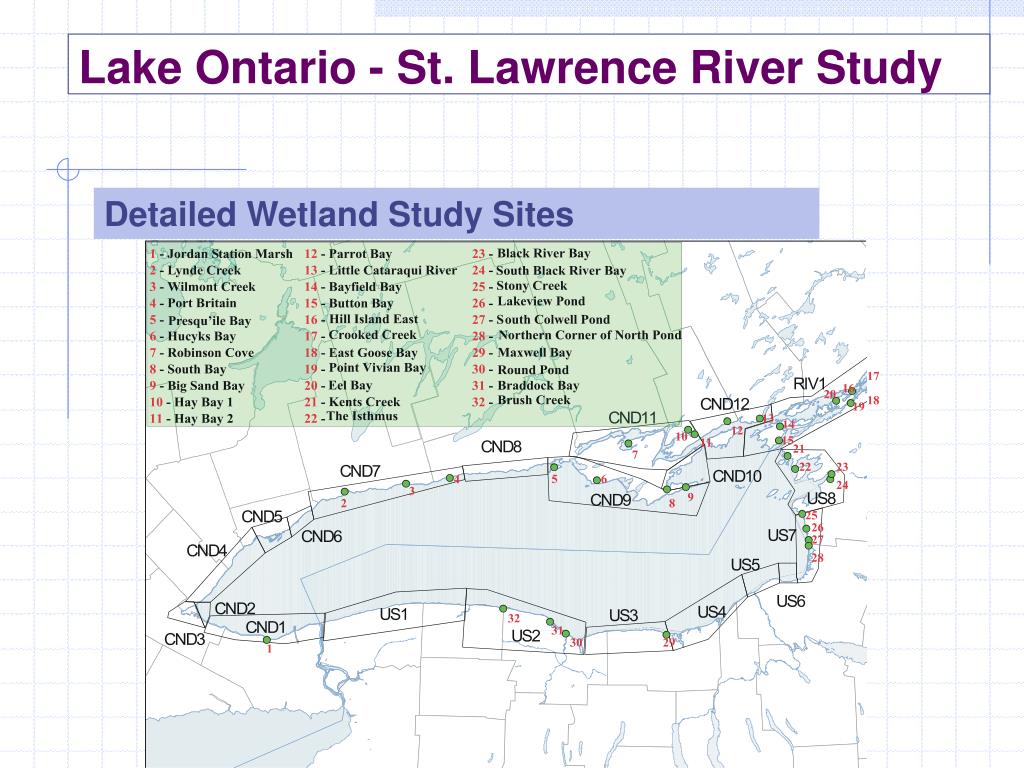Click the slide title 'Lake Ontario - St. Lawrence River Study'

[510, 67]
